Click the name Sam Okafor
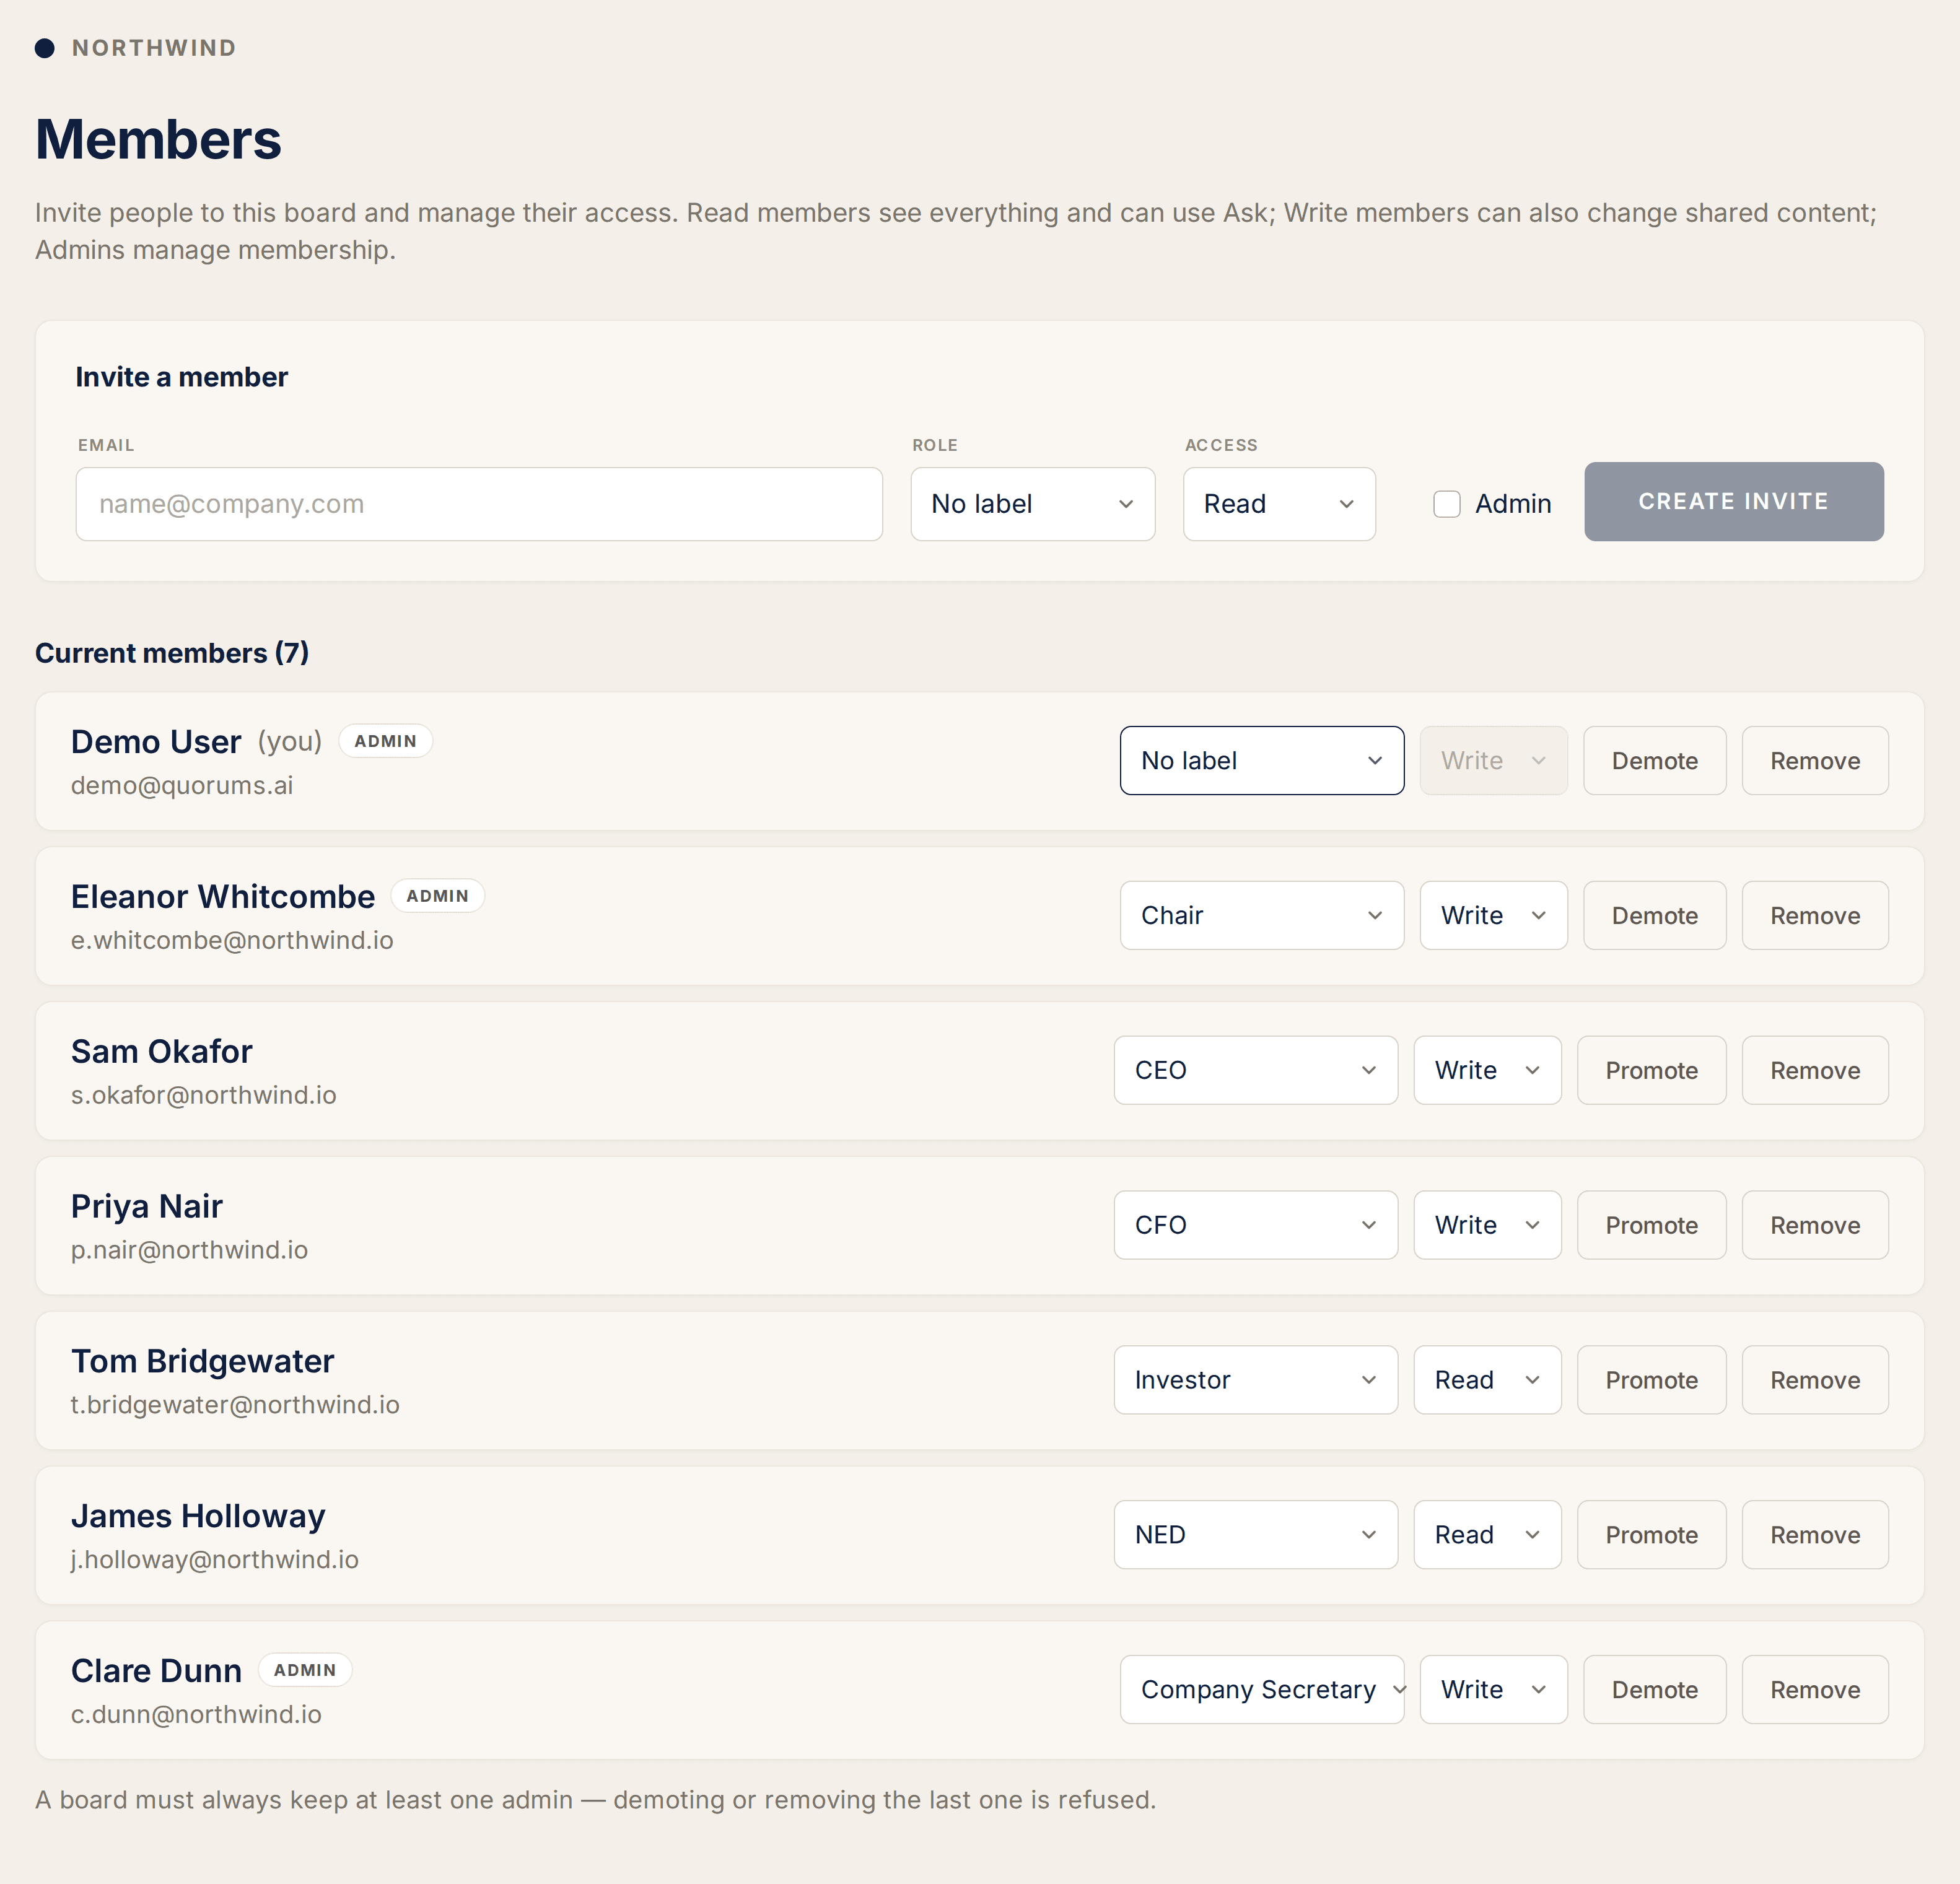Image resolution: width=1960 pixels, height=1884 pixels. point(161,1052)
